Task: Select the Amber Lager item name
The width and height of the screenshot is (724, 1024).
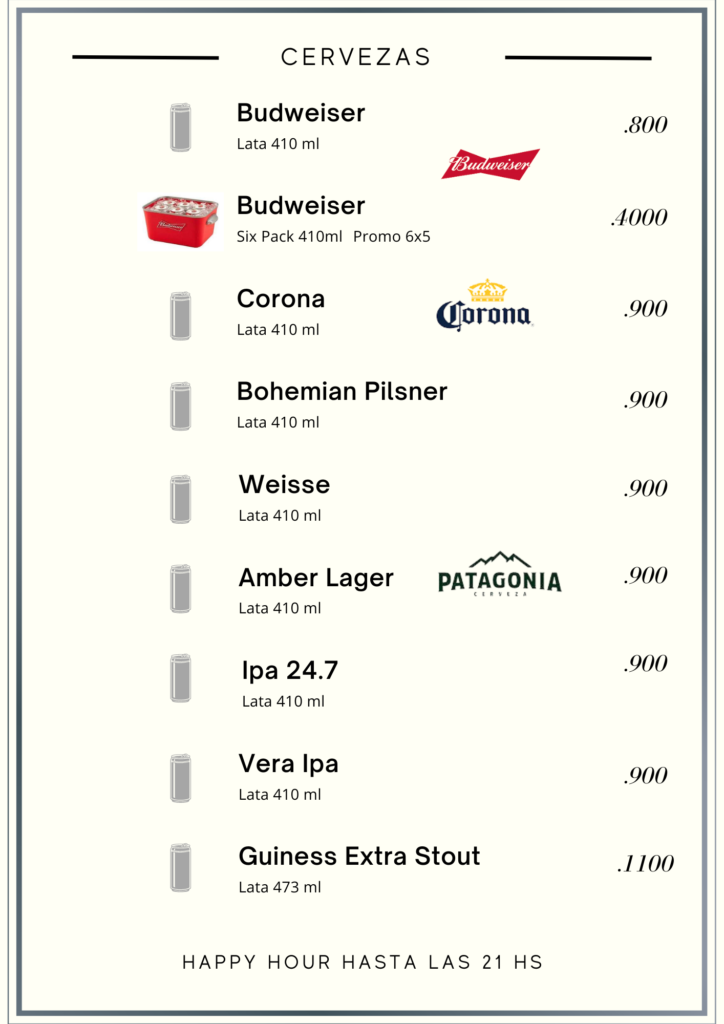Action: coord(316,579)
